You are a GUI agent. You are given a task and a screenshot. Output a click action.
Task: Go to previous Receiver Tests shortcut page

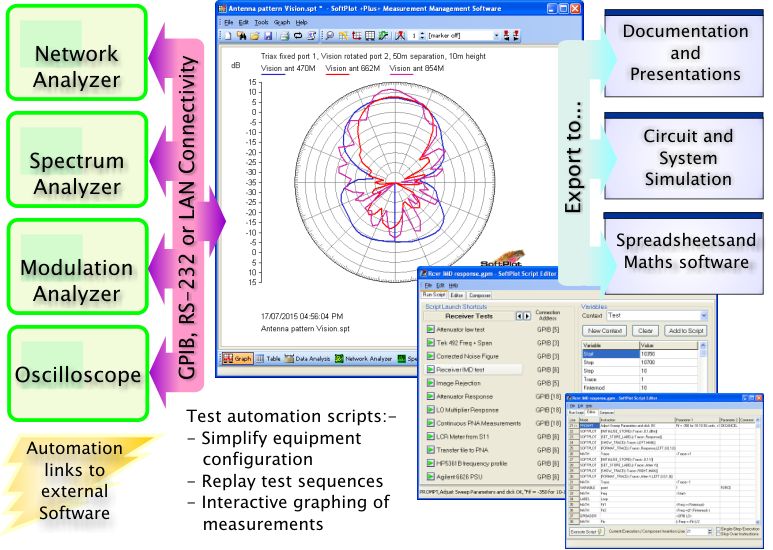pyautogui.click(x=519, y=316)
